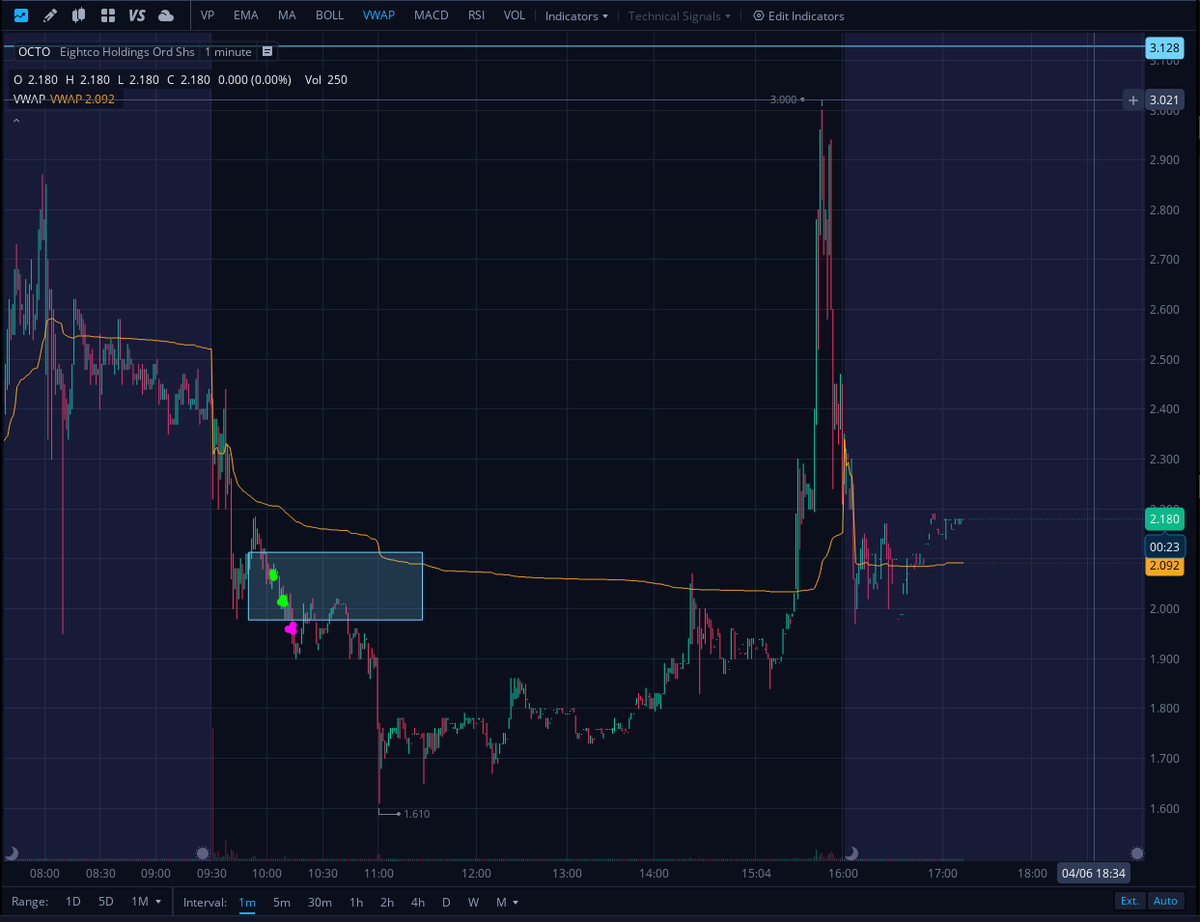
Task: Expand the M interval dropdown
Action: point(507,901)
